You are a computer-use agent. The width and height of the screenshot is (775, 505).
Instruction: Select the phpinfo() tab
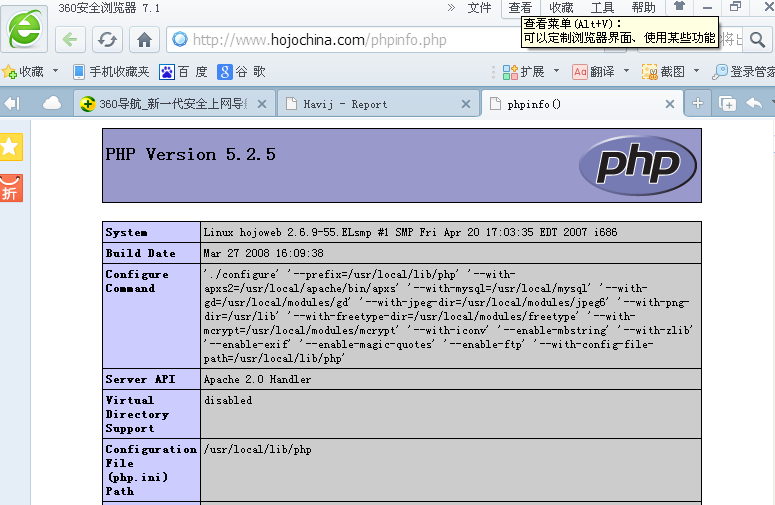[582, 104]
